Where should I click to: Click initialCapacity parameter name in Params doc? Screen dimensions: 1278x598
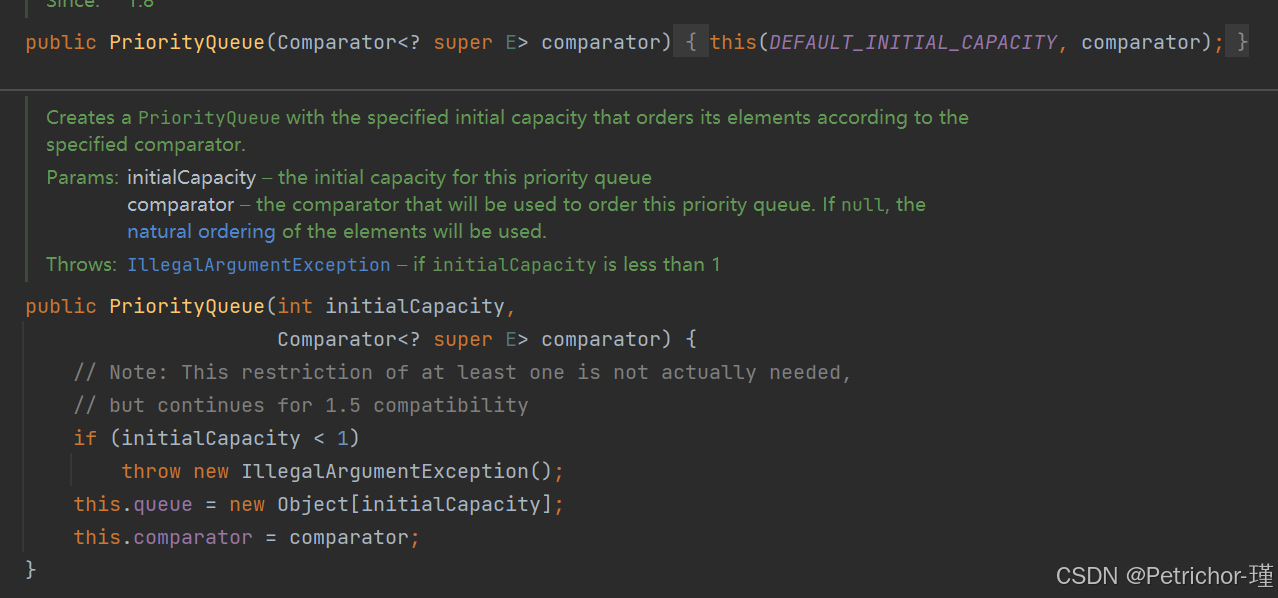[192, 177]
